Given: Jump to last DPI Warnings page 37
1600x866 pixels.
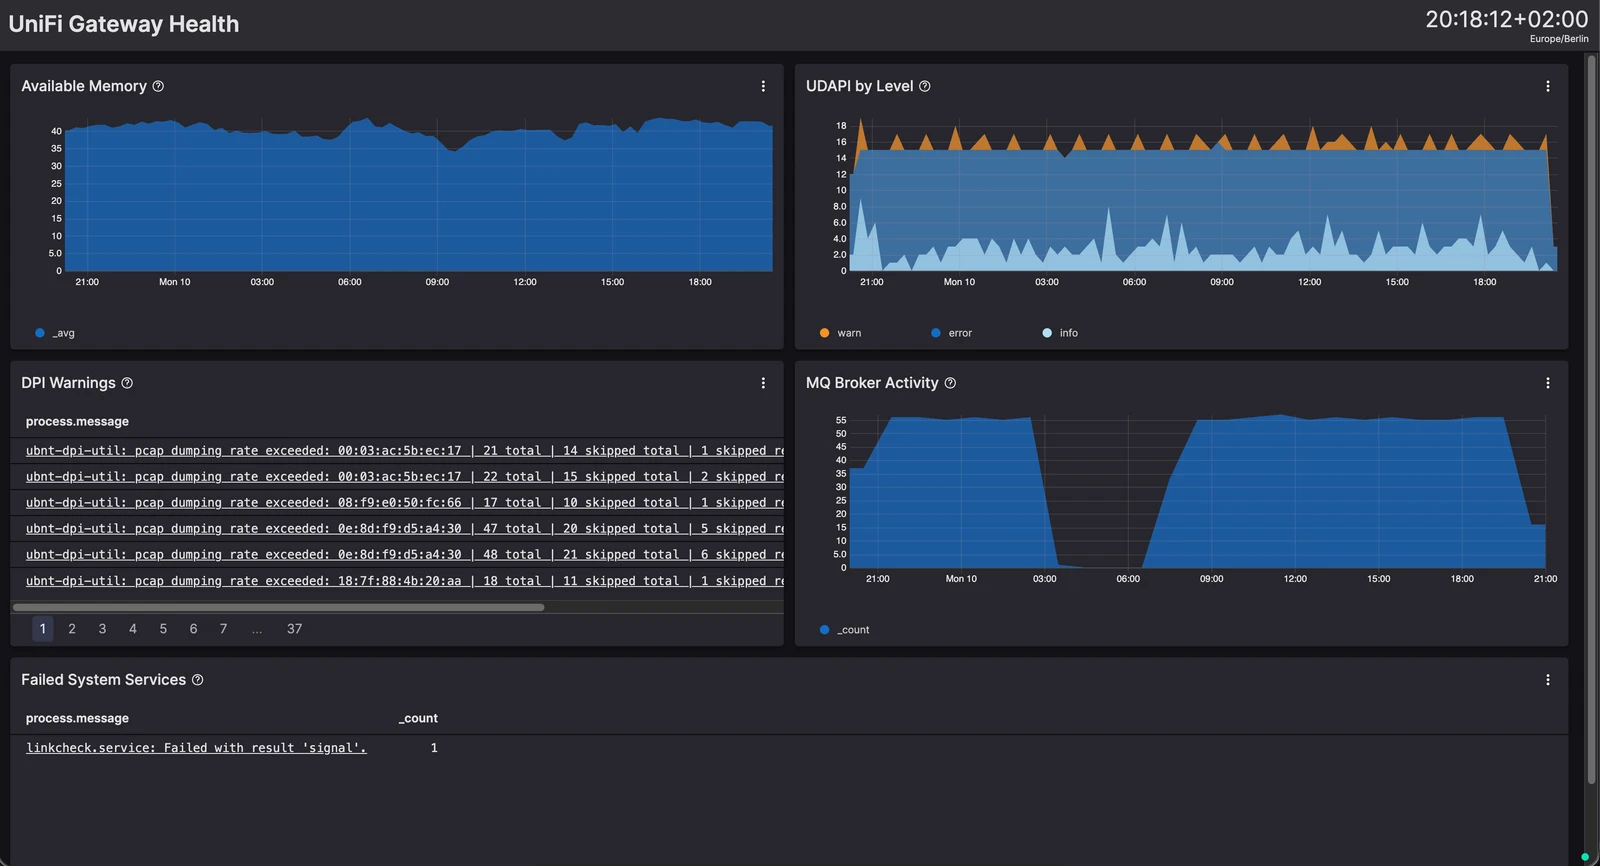Looking at the screenshot, I should tap(294, 629).
